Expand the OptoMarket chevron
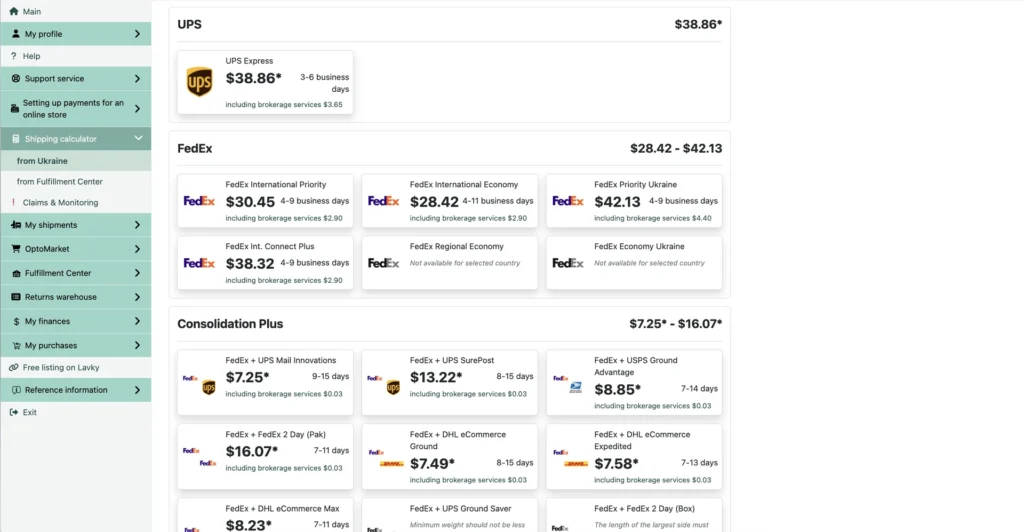This screenshot has height=532, width=1024. pos(137,249)
